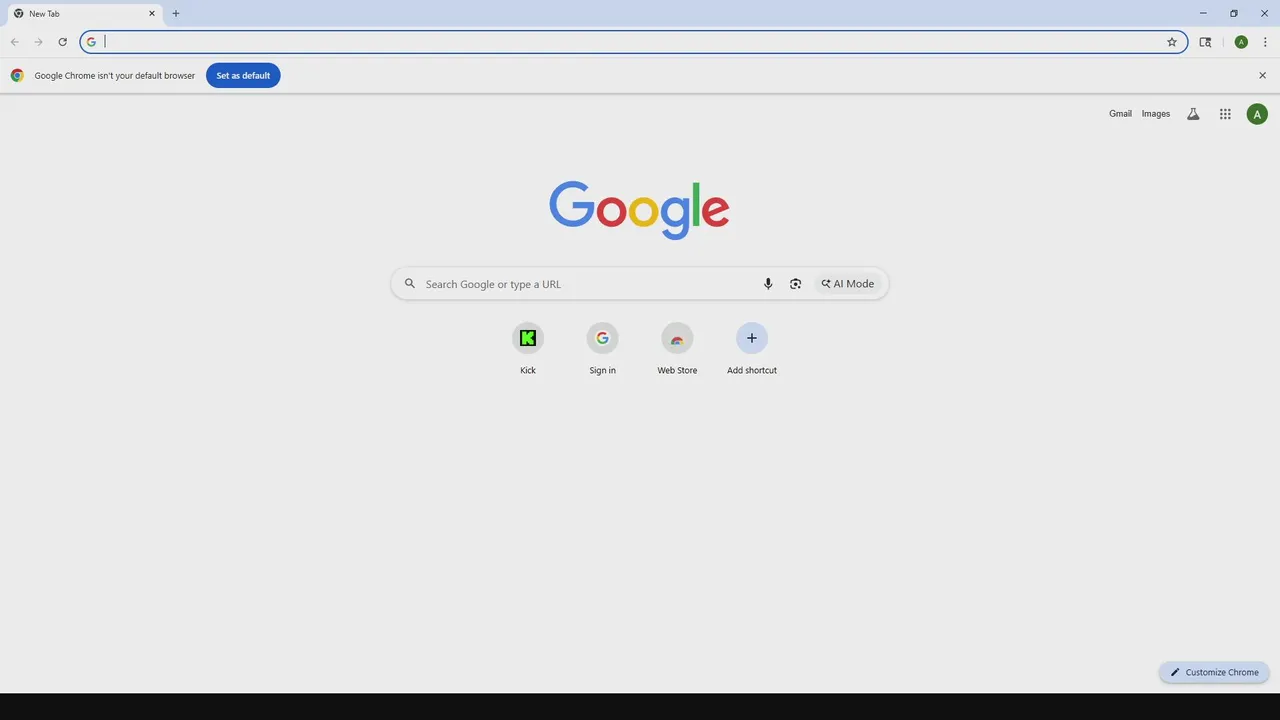
Task: Open Google account avatar on page
Action: click(x=1257, y=114)
